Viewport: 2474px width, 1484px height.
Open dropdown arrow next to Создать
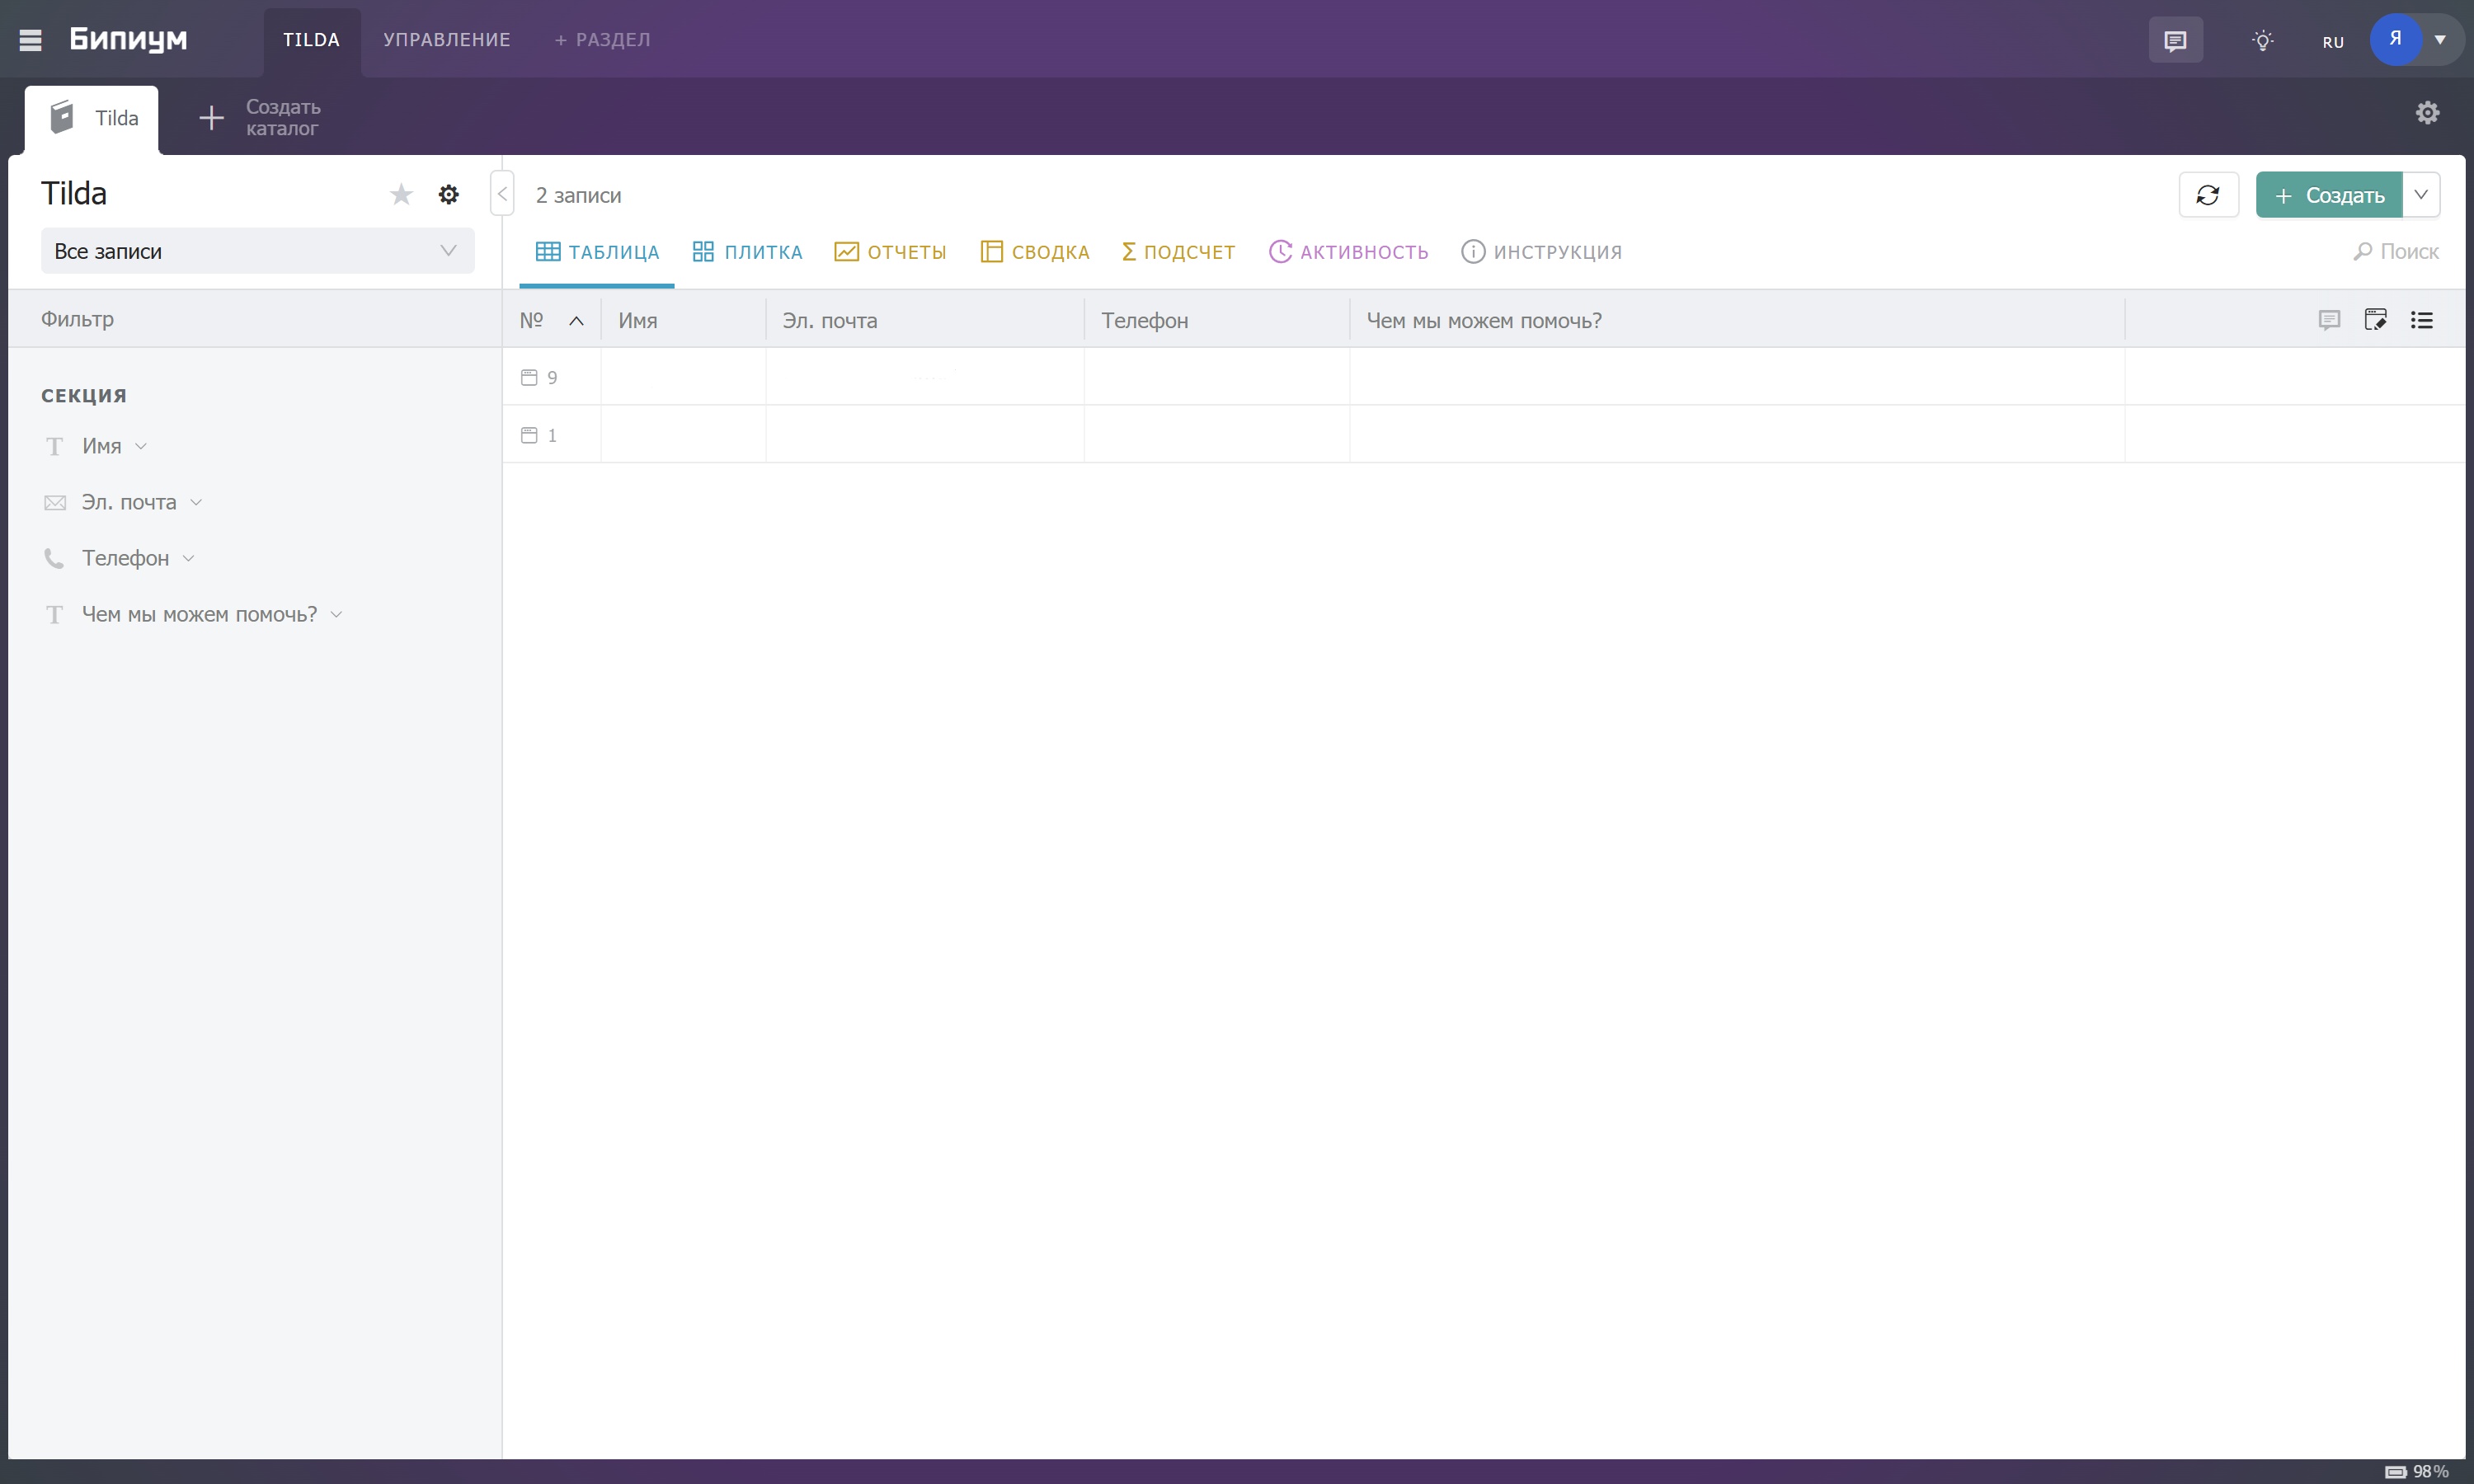[x=2420, y=195]
